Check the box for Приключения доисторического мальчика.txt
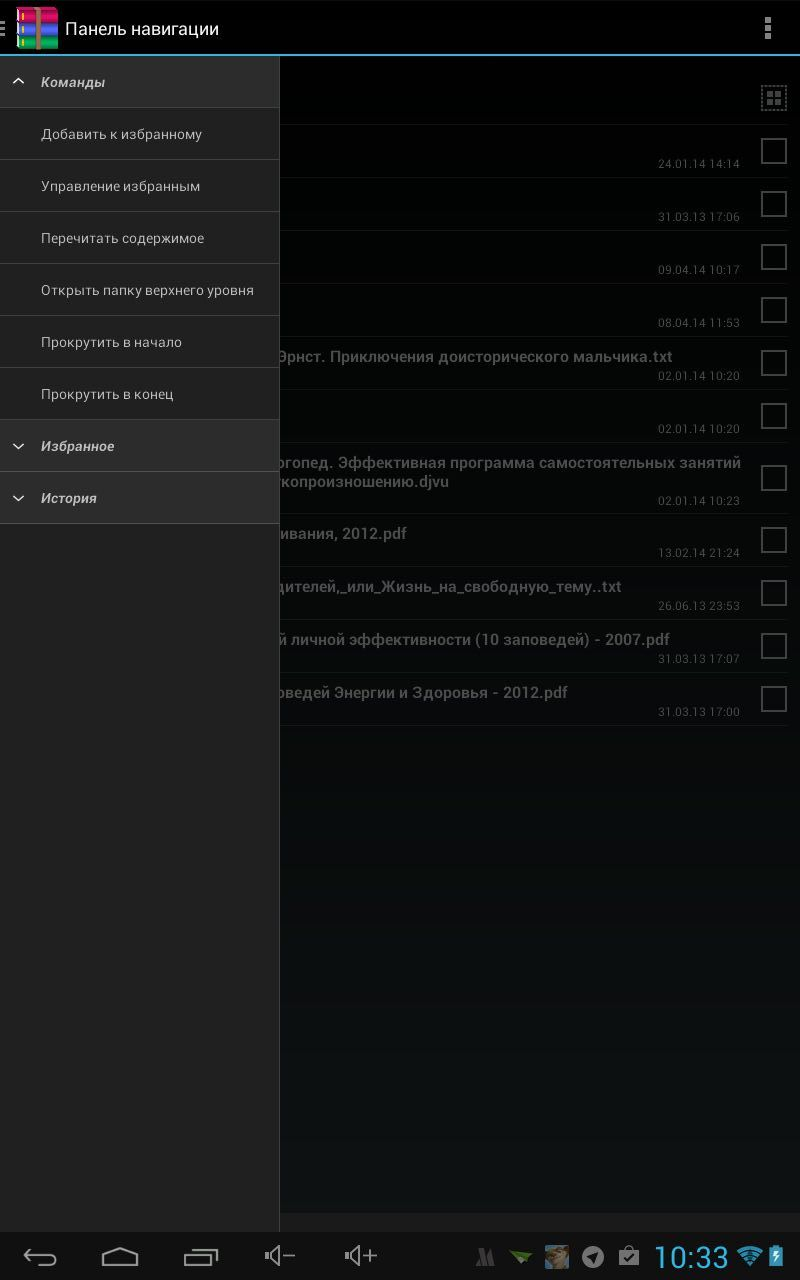 click(774, 363)
